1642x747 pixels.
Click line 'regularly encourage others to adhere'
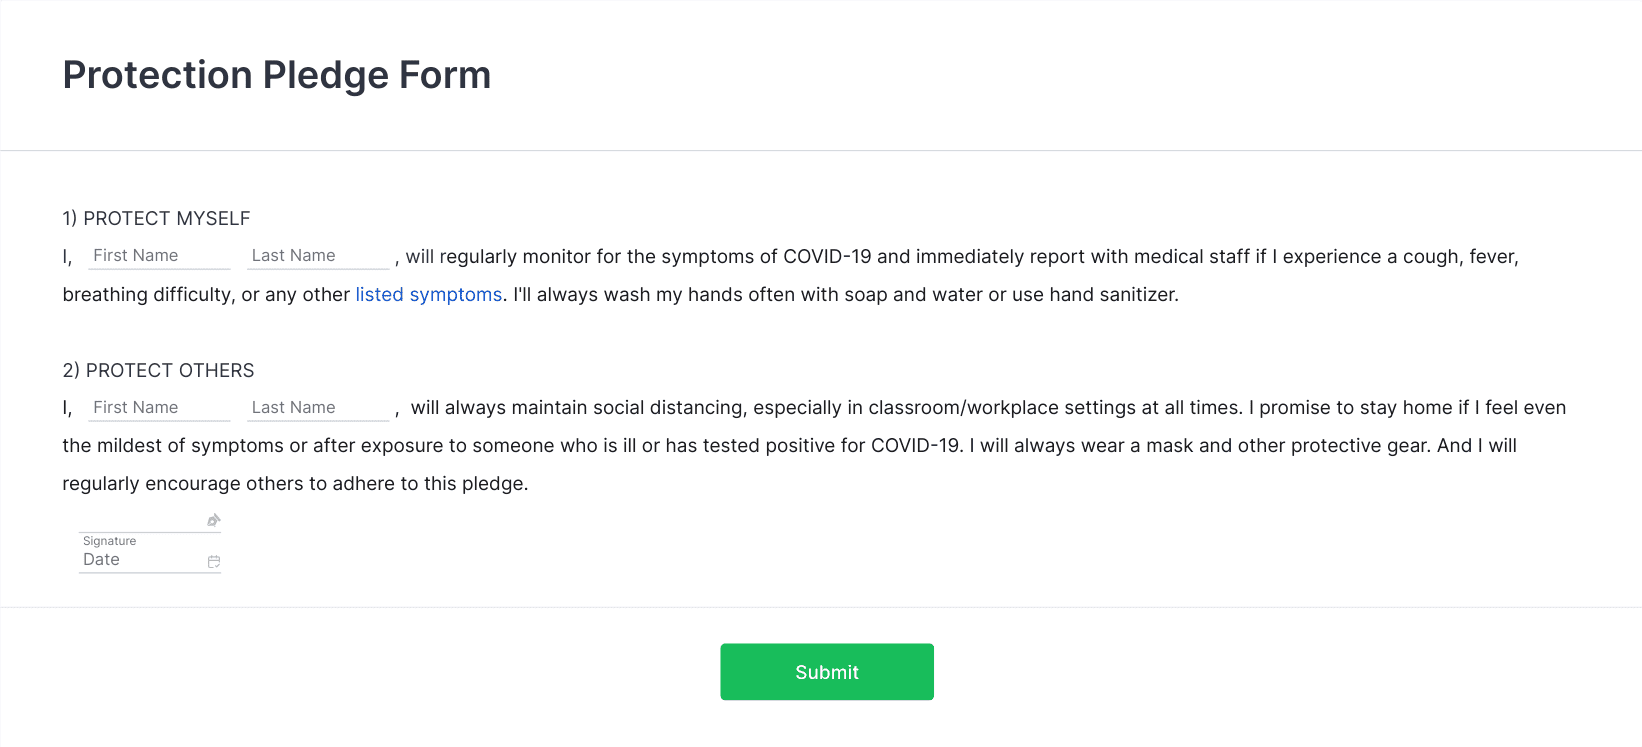pyautogui.click(x=295, y=484)
